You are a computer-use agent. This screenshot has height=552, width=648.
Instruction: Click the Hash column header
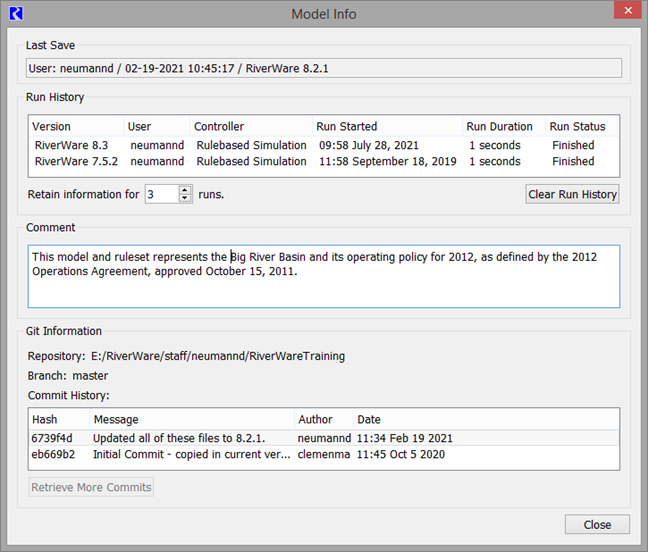(x=58, y=420)
